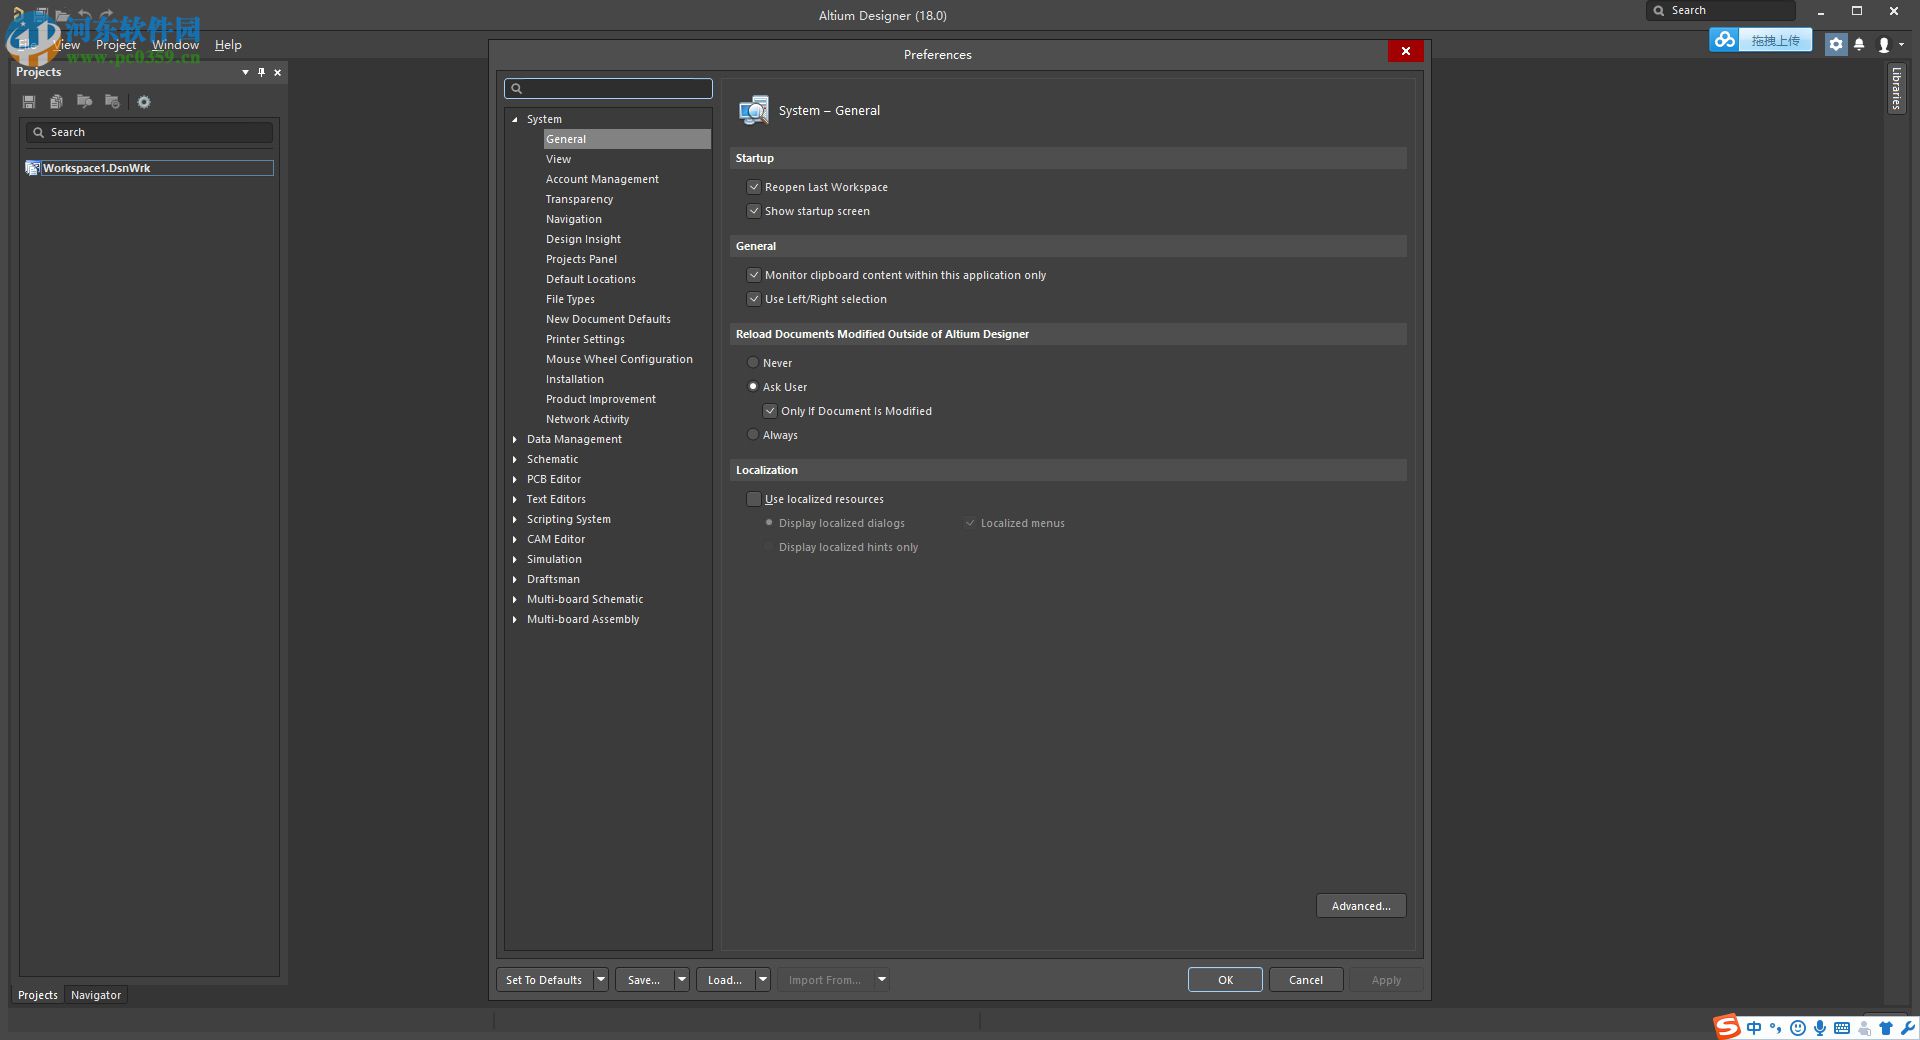Click the IME account person icon

[1864, 1028]
